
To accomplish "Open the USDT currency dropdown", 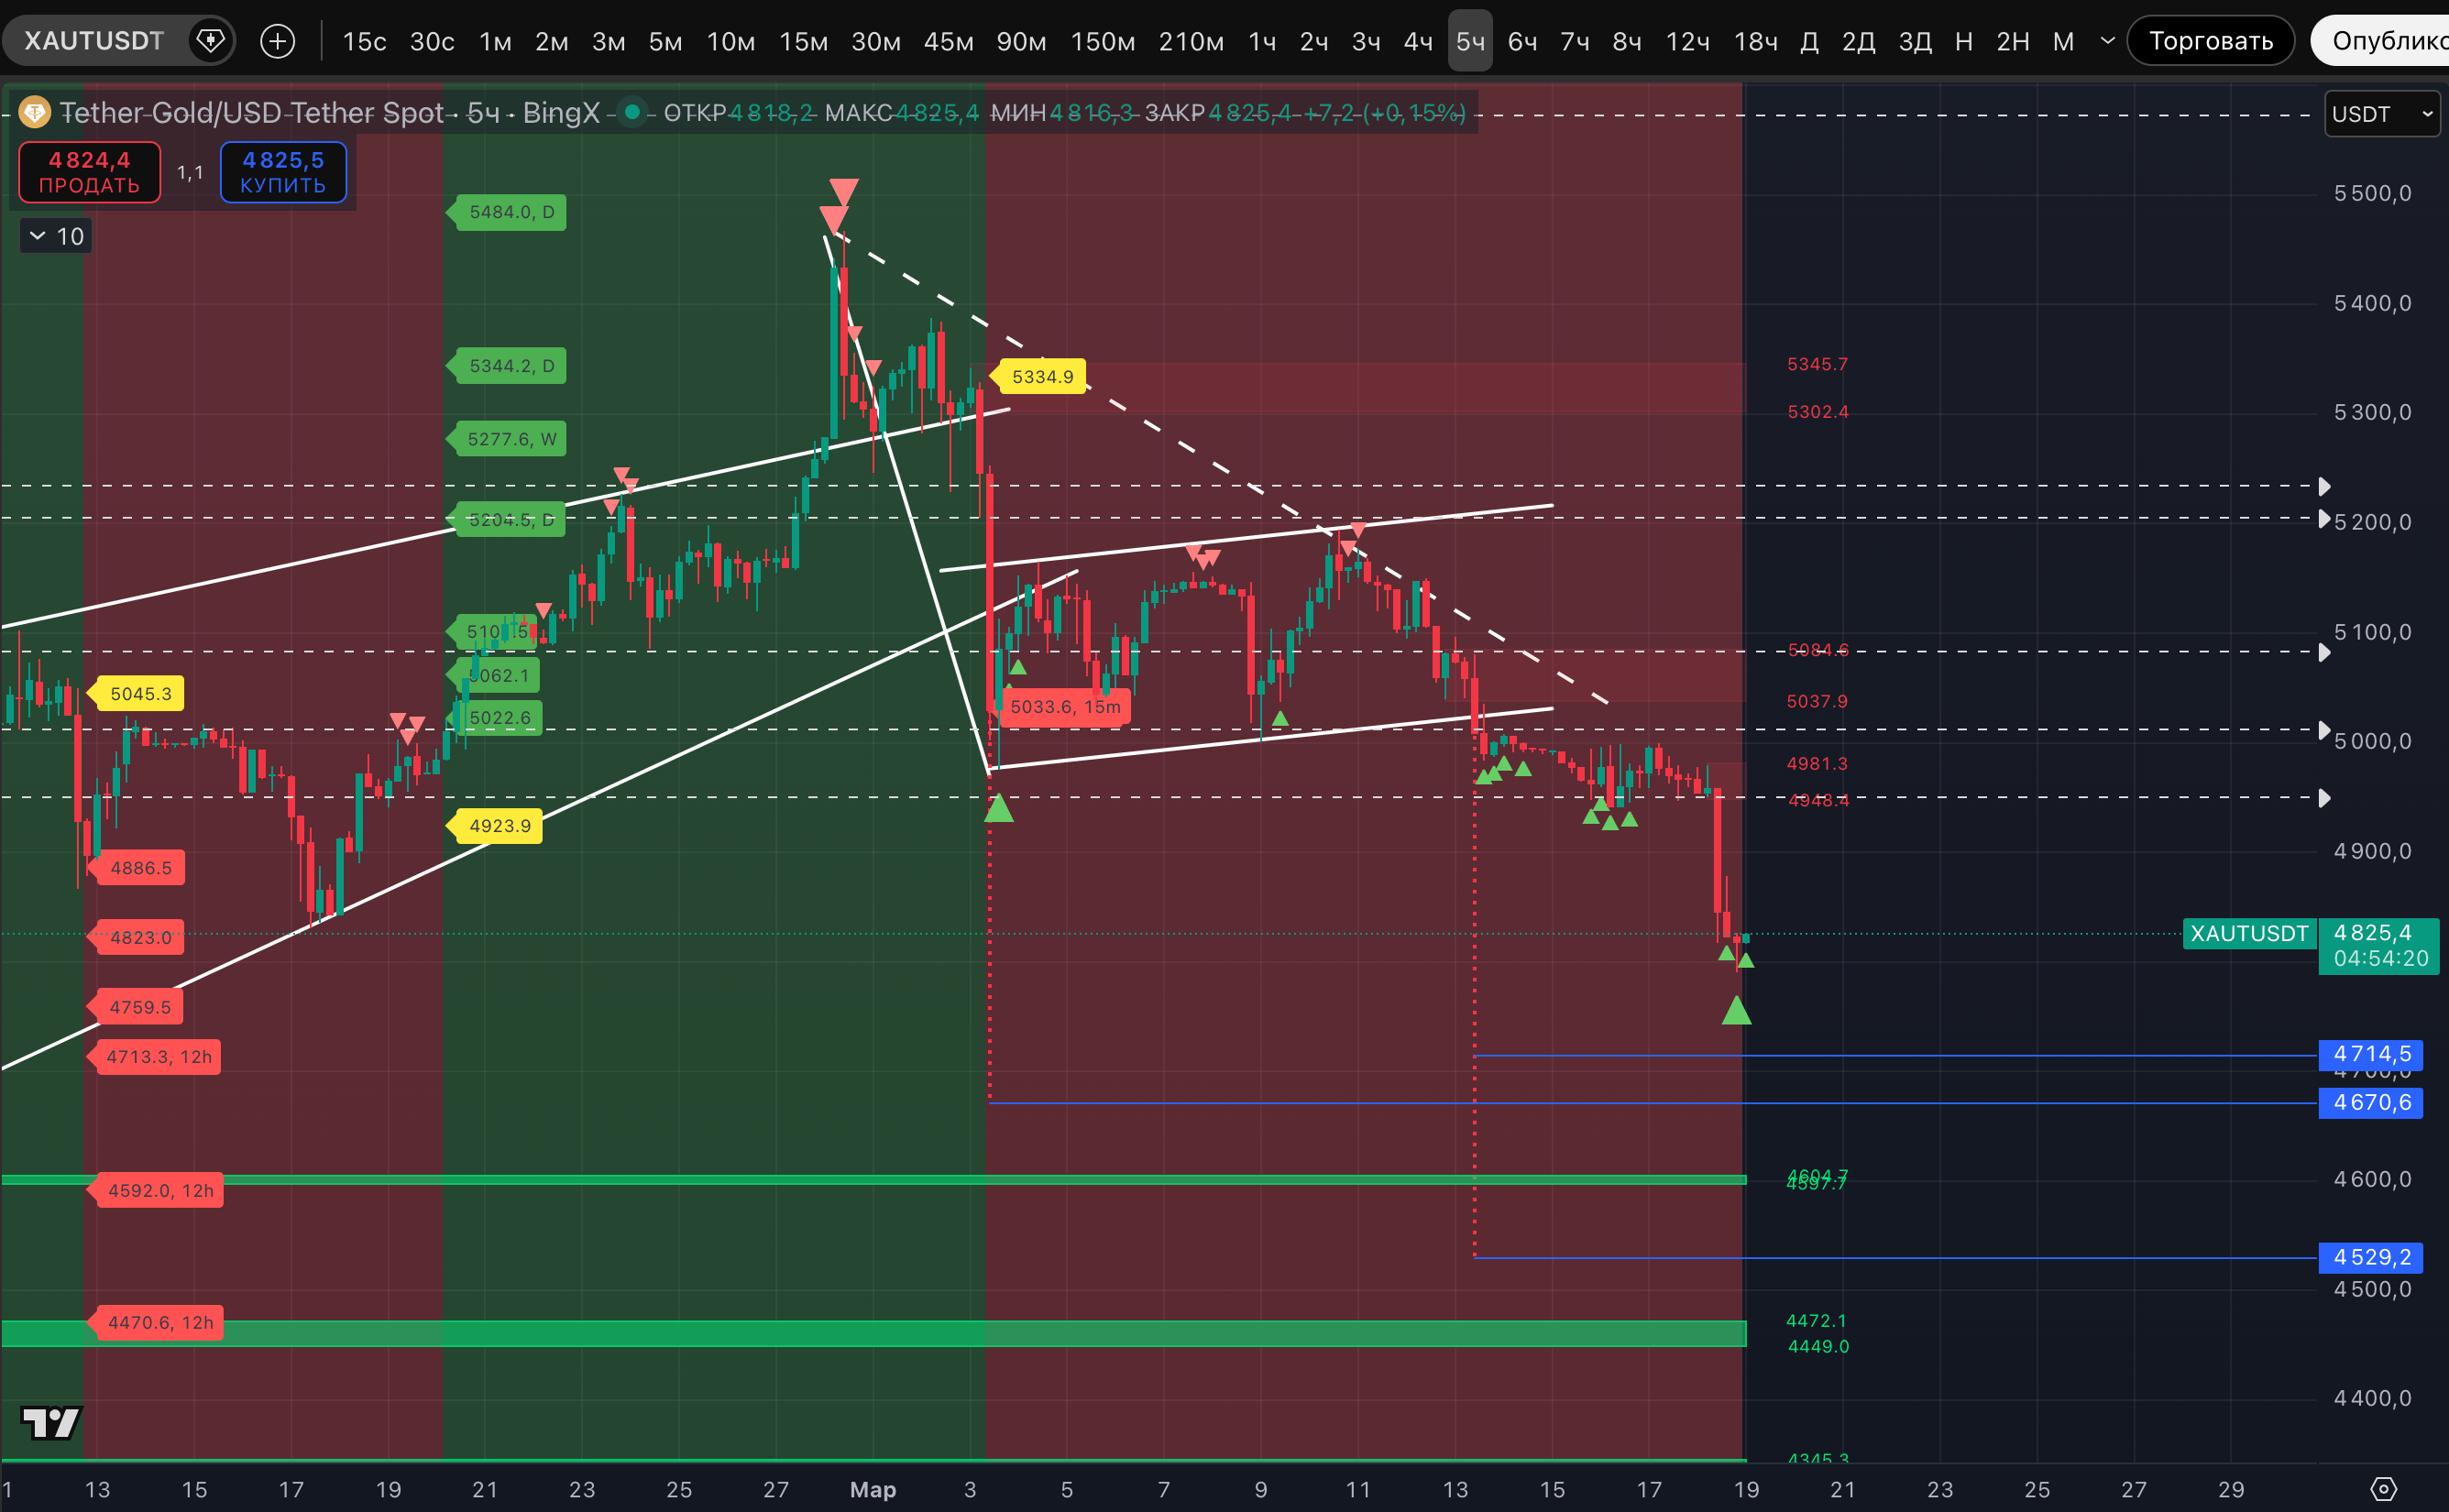I will pos(2382,114).
